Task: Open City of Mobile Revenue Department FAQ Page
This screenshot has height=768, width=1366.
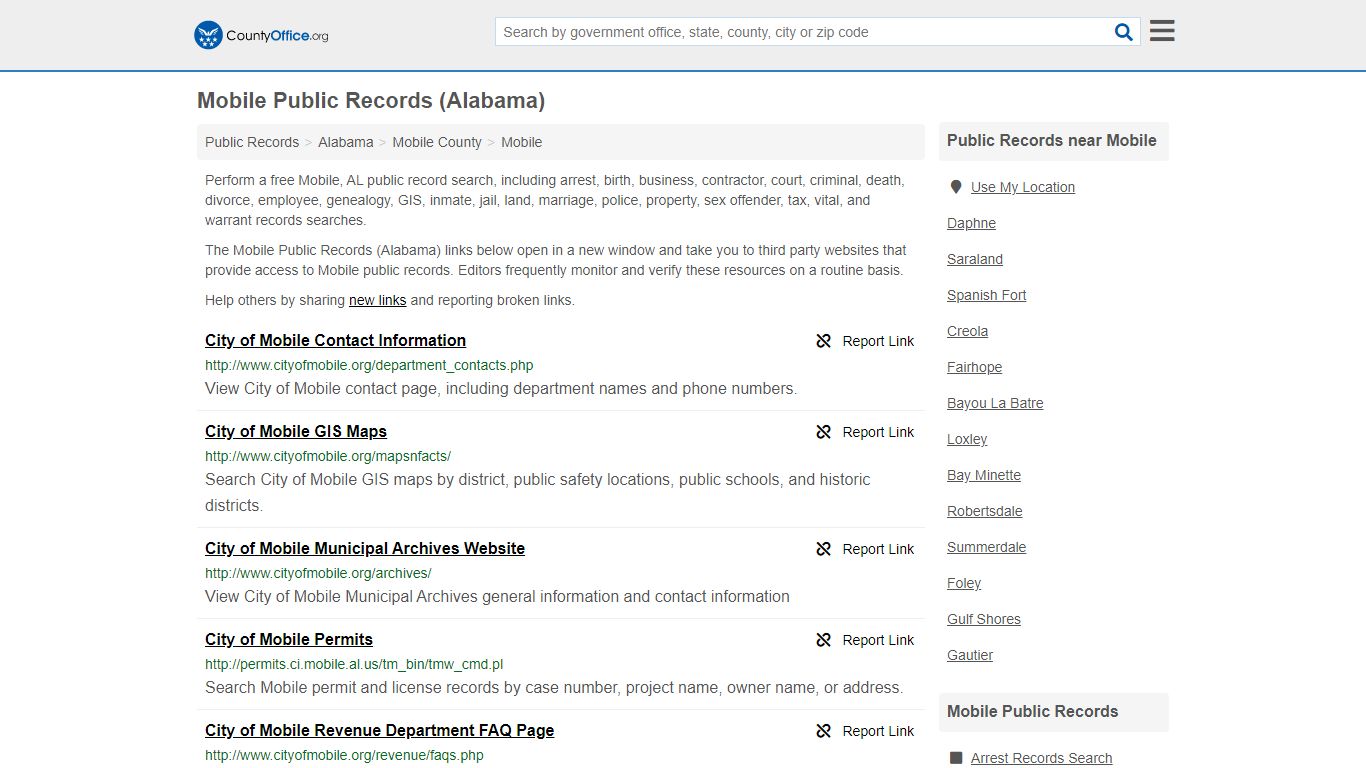Action: pyautogui.click(x=379, y=730)
